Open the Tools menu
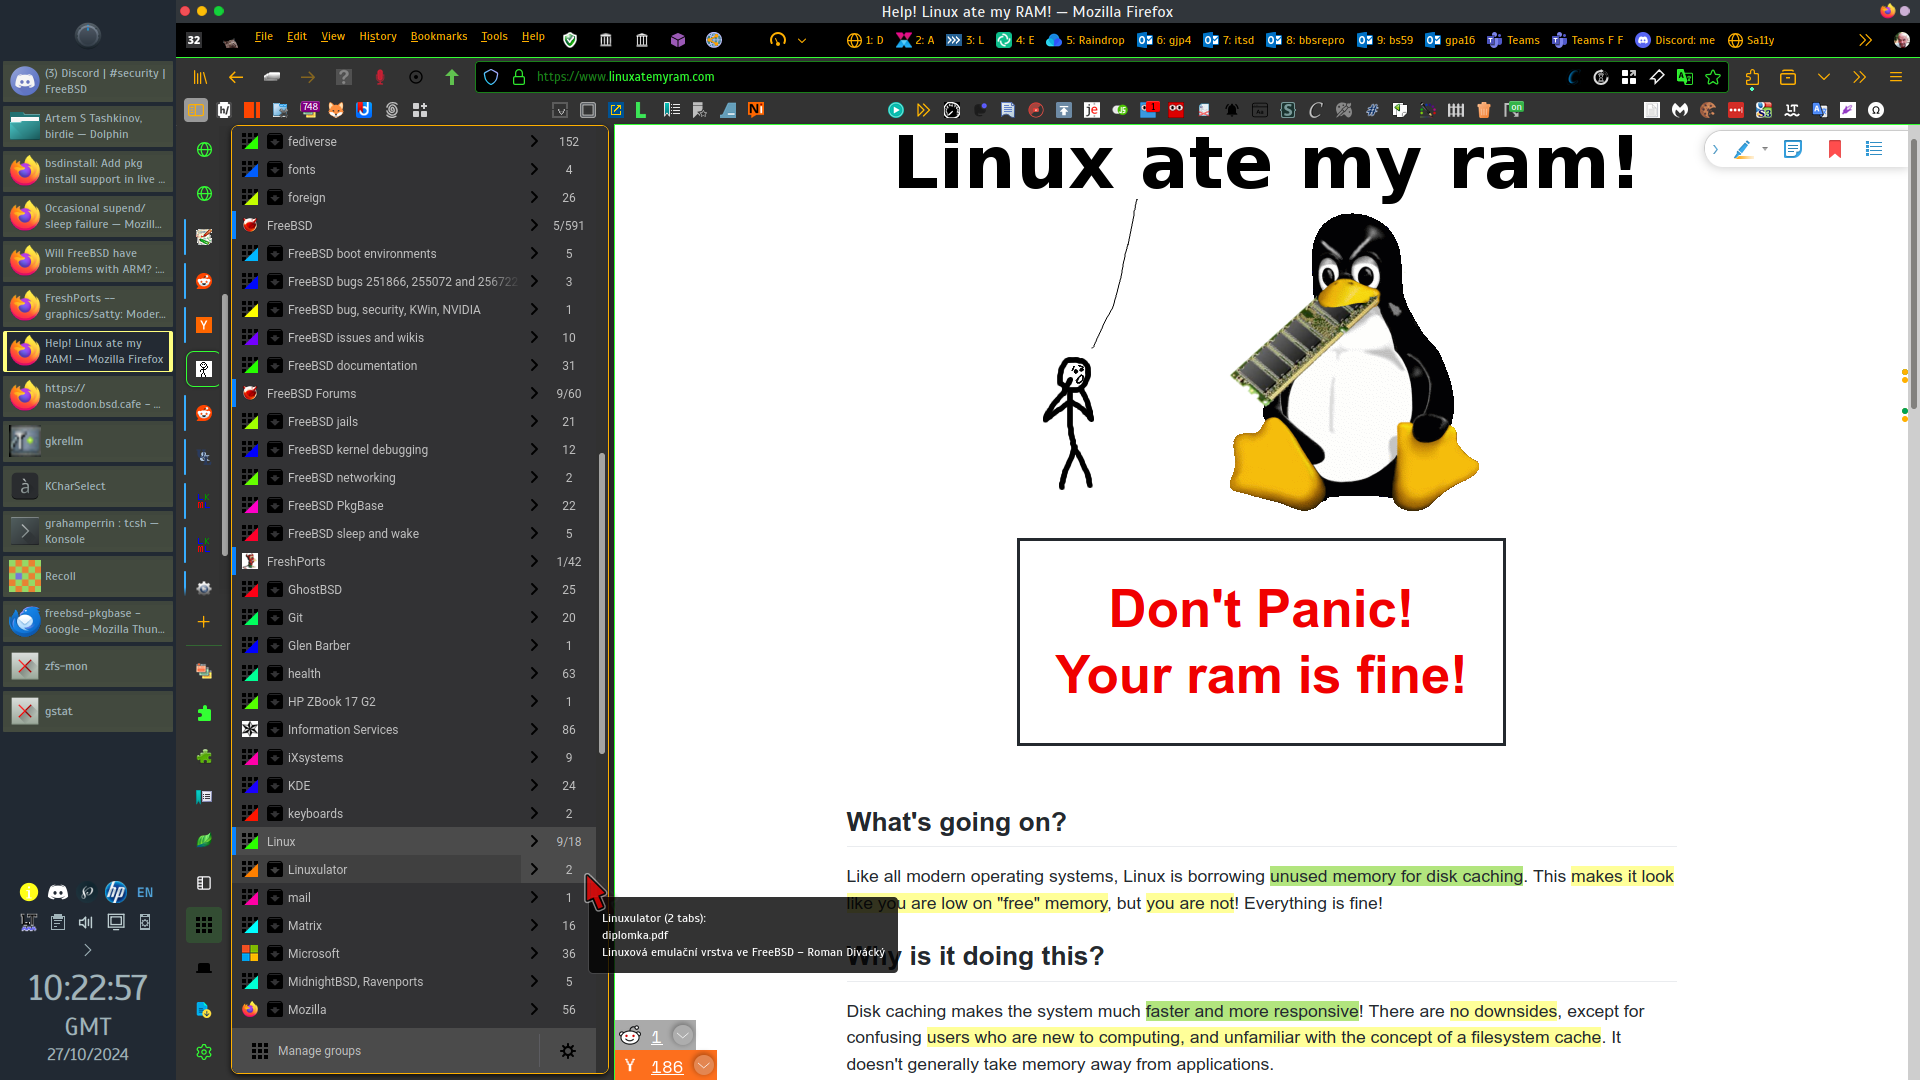 [x=494, y=37]
